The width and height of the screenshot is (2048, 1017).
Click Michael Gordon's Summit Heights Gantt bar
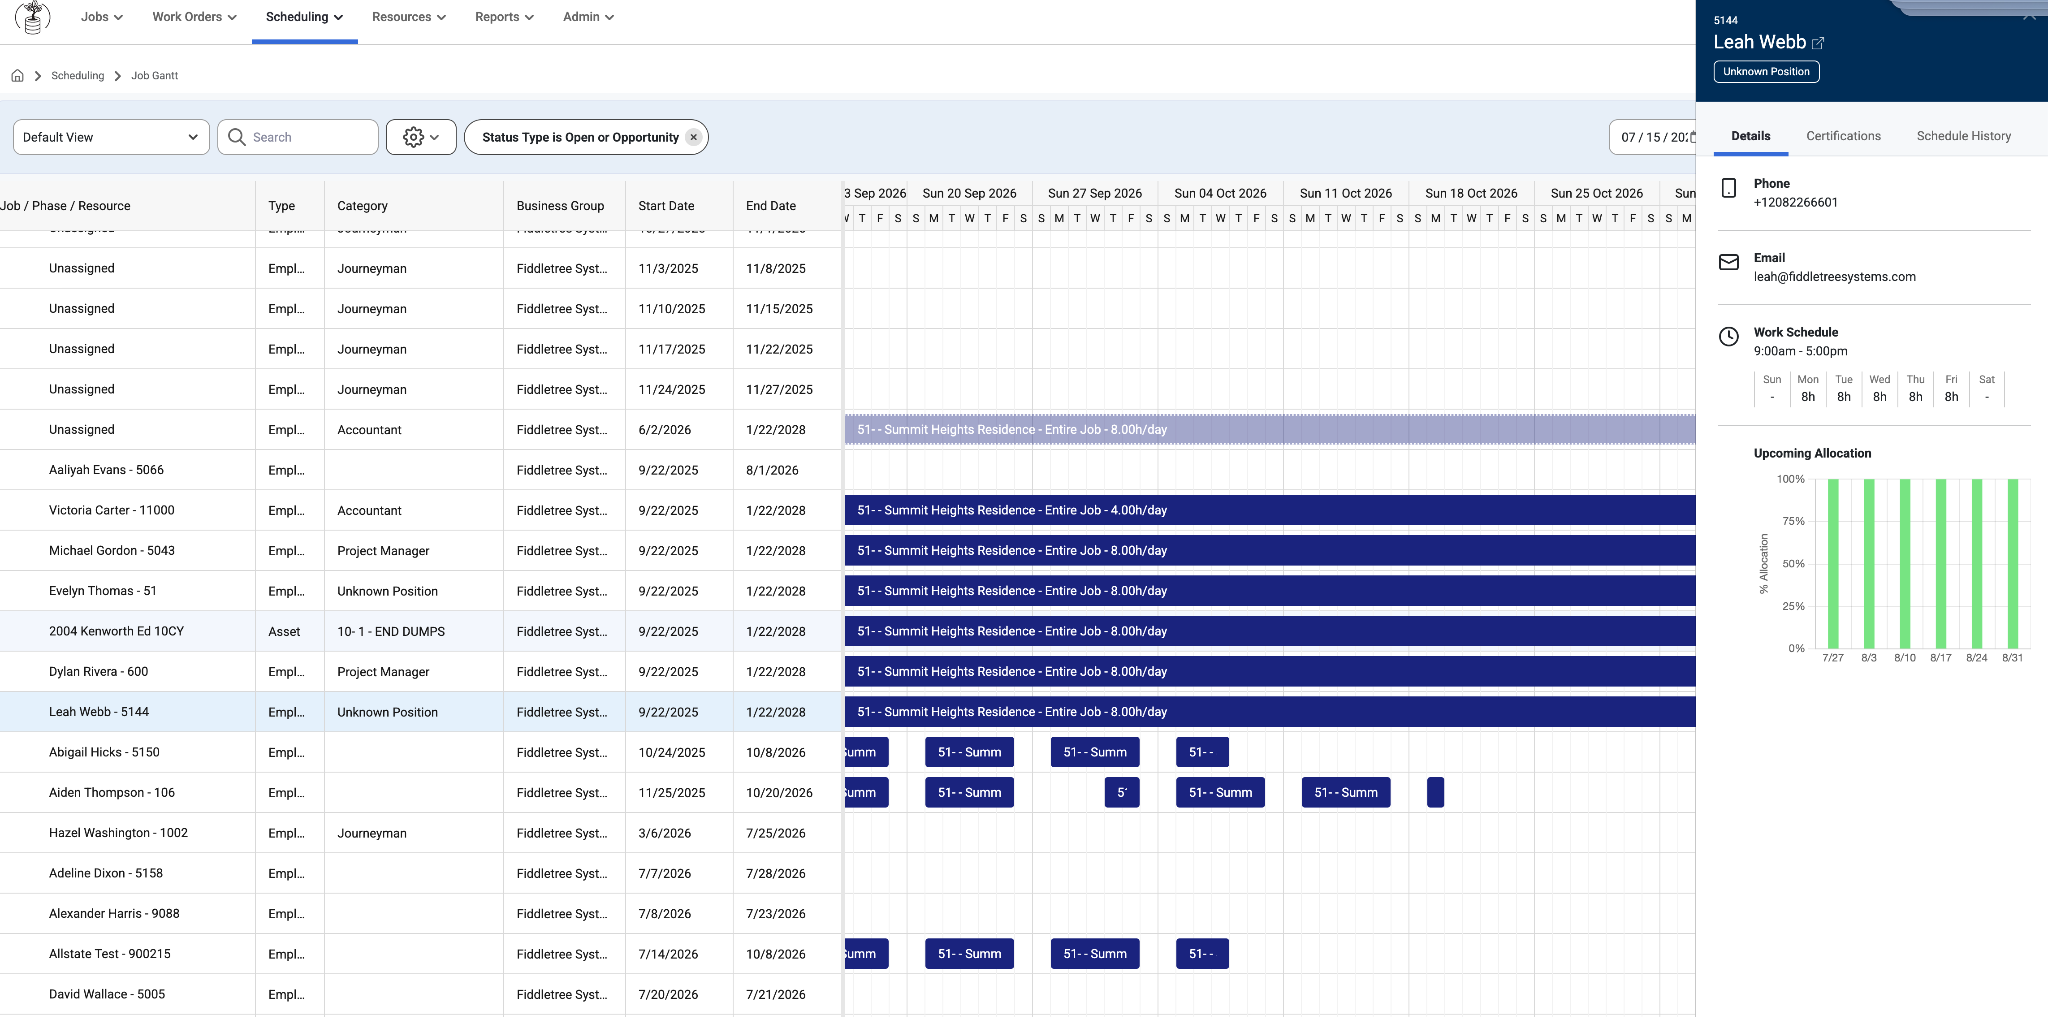click(x=1270, y=551)
